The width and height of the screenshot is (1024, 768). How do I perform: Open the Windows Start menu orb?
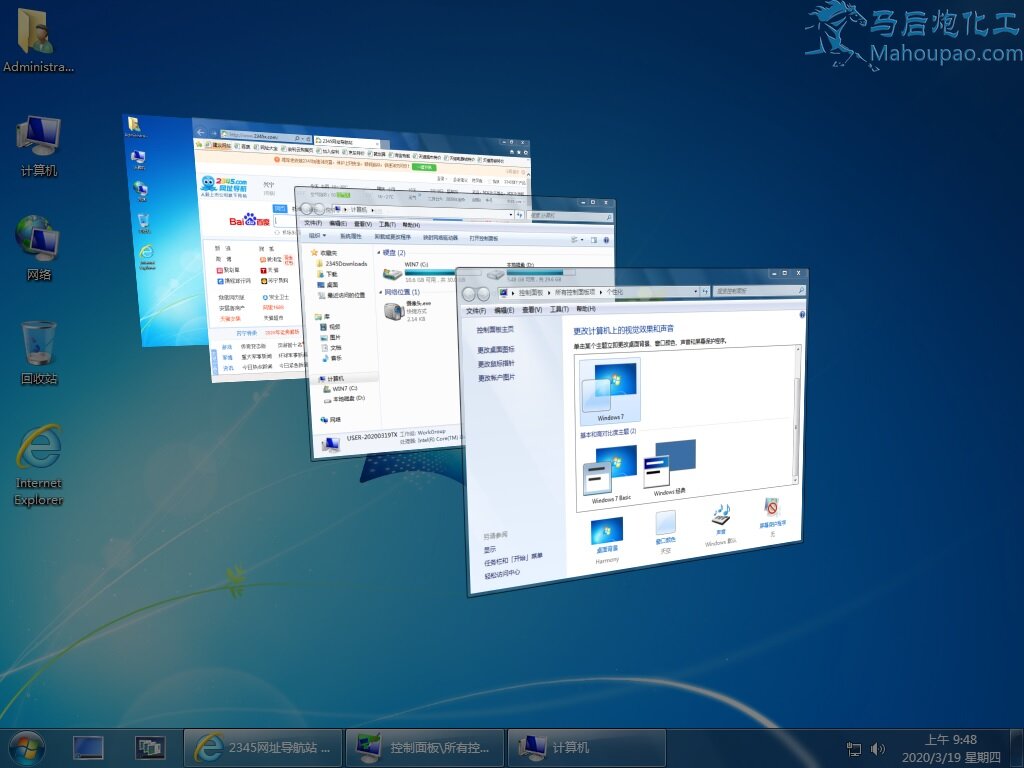coord(27,747)
